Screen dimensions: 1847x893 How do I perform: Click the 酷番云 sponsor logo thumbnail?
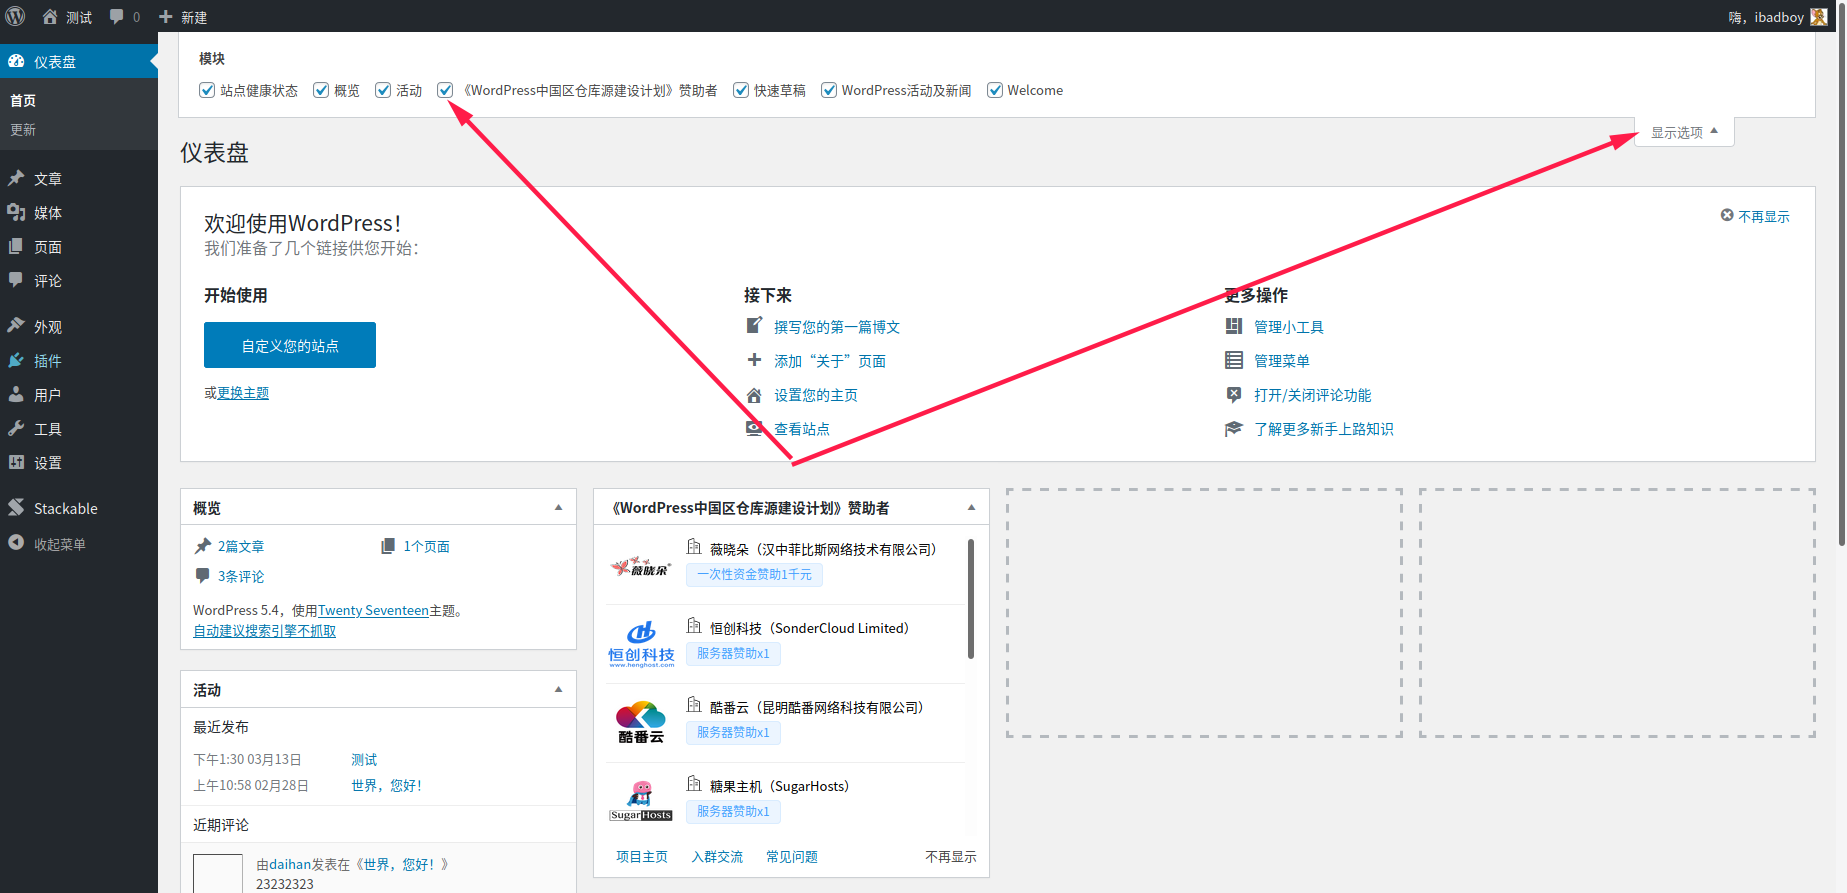[641, 722]
